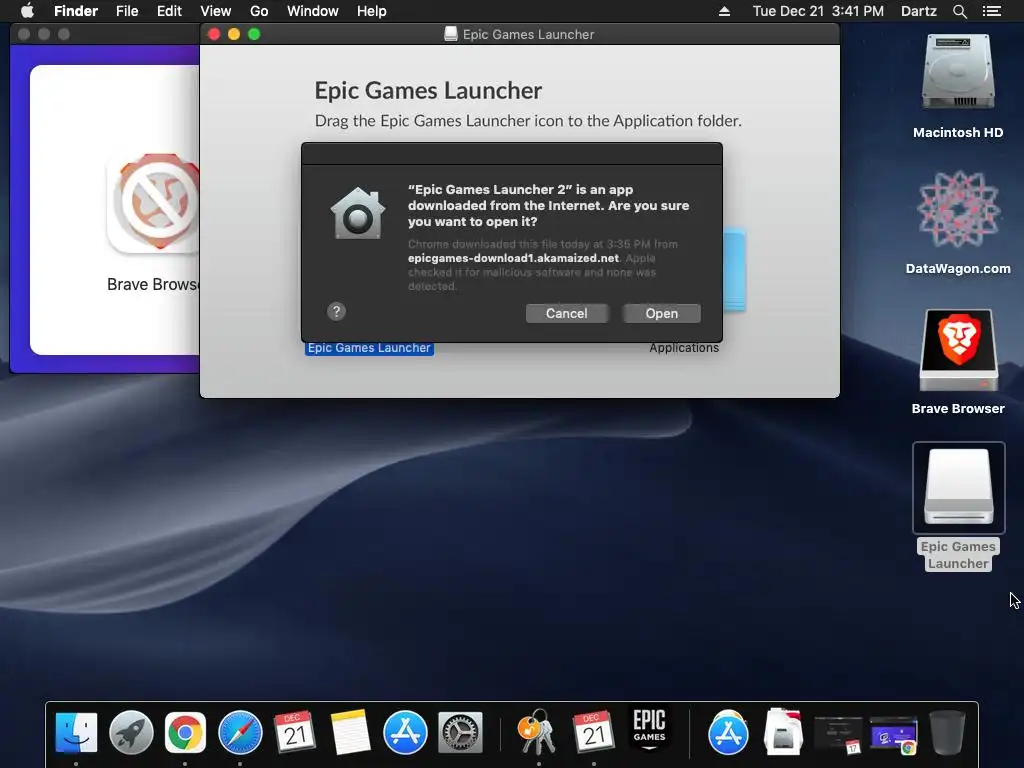Open the Dartz user menu
The height and width of the screenshot is (768, 1024).
[918, 11]
